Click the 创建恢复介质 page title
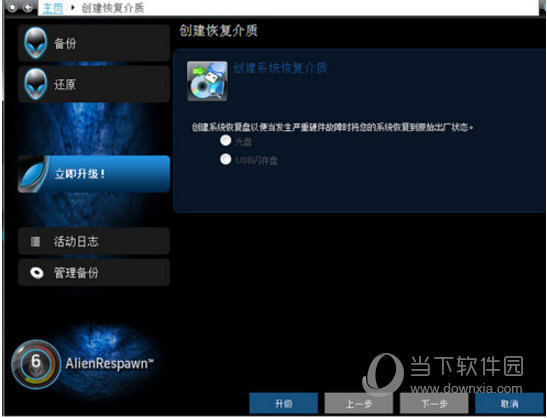 [x=218, y=31]
